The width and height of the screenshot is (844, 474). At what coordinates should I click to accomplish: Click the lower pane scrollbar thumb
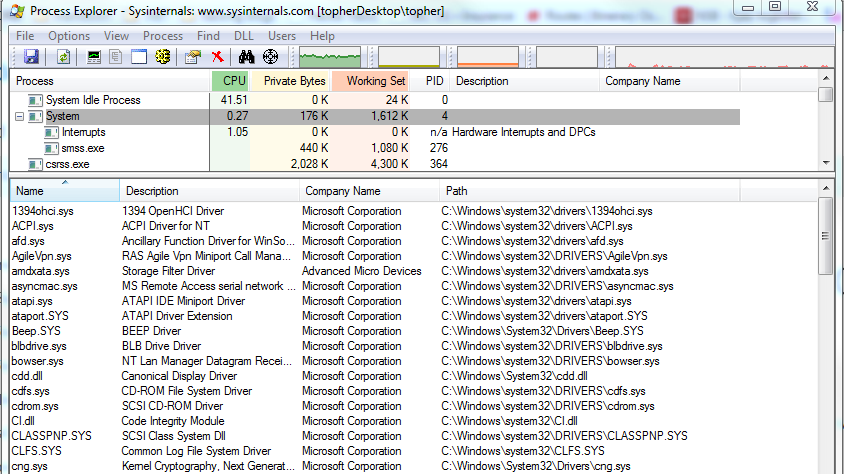coord(826,236)
